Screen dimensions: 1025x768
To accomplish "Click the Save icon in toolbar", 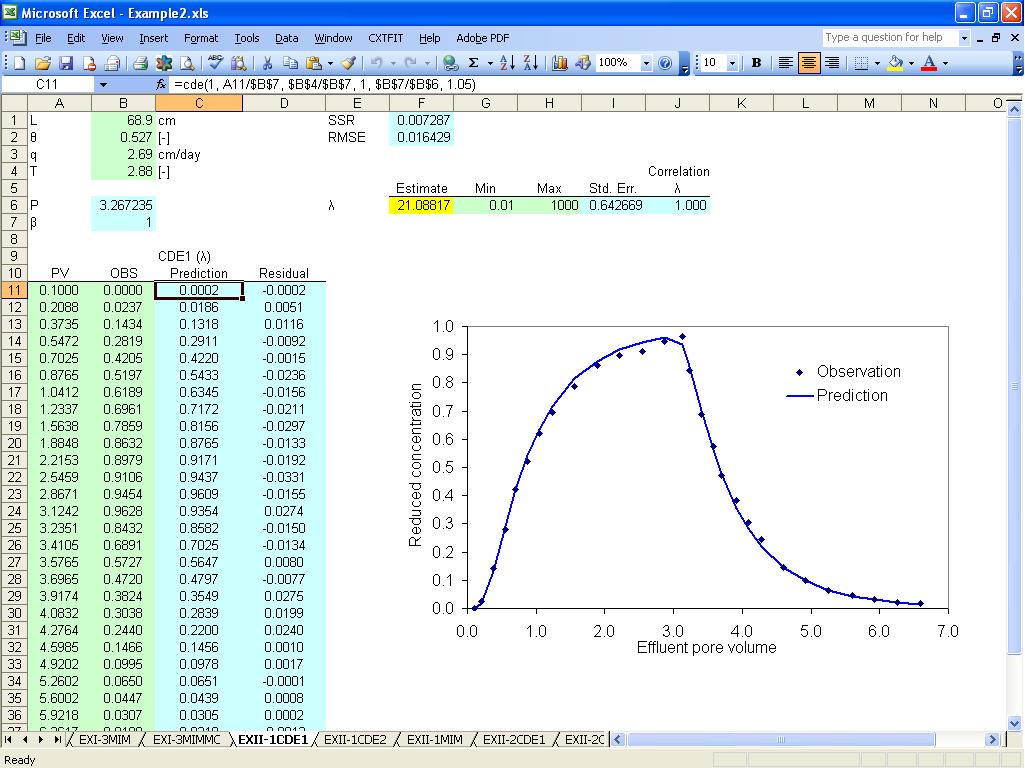I will click(x=66, y=63).
